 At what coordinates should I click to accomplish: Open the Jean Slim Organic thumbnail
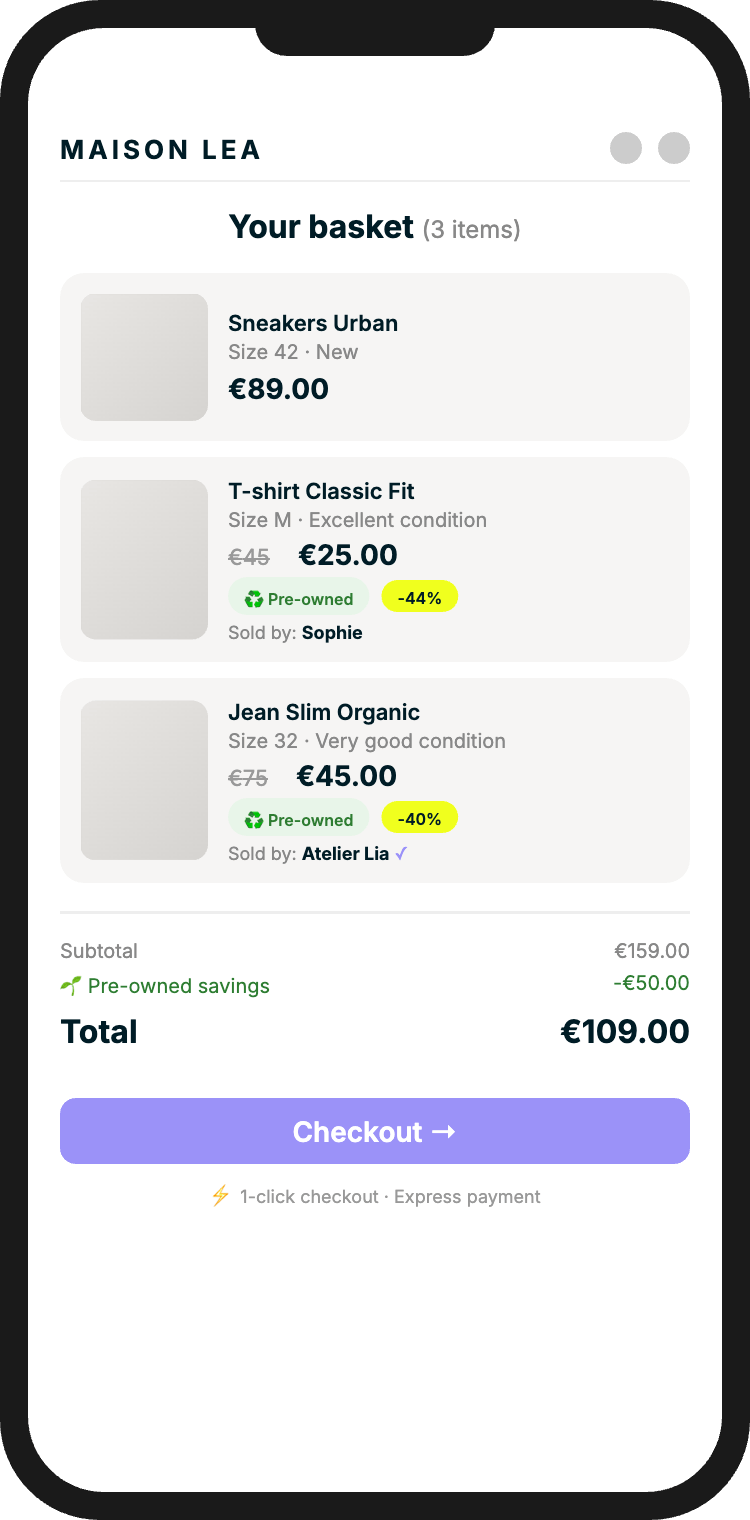click(x=144, y=780)
